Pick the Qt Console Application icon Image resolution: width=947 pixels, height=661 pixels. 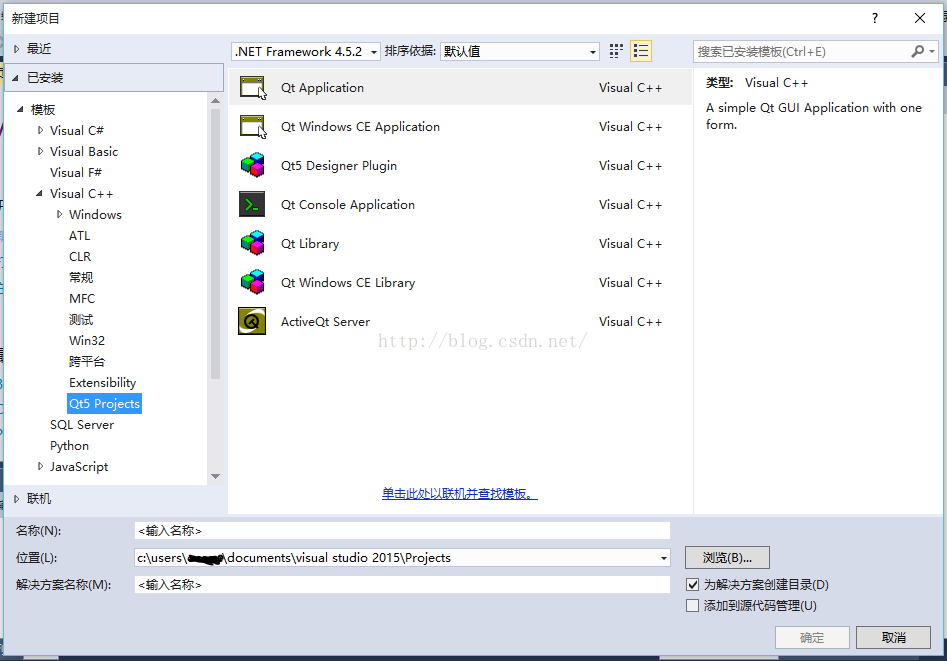click(x=252, y=205)
